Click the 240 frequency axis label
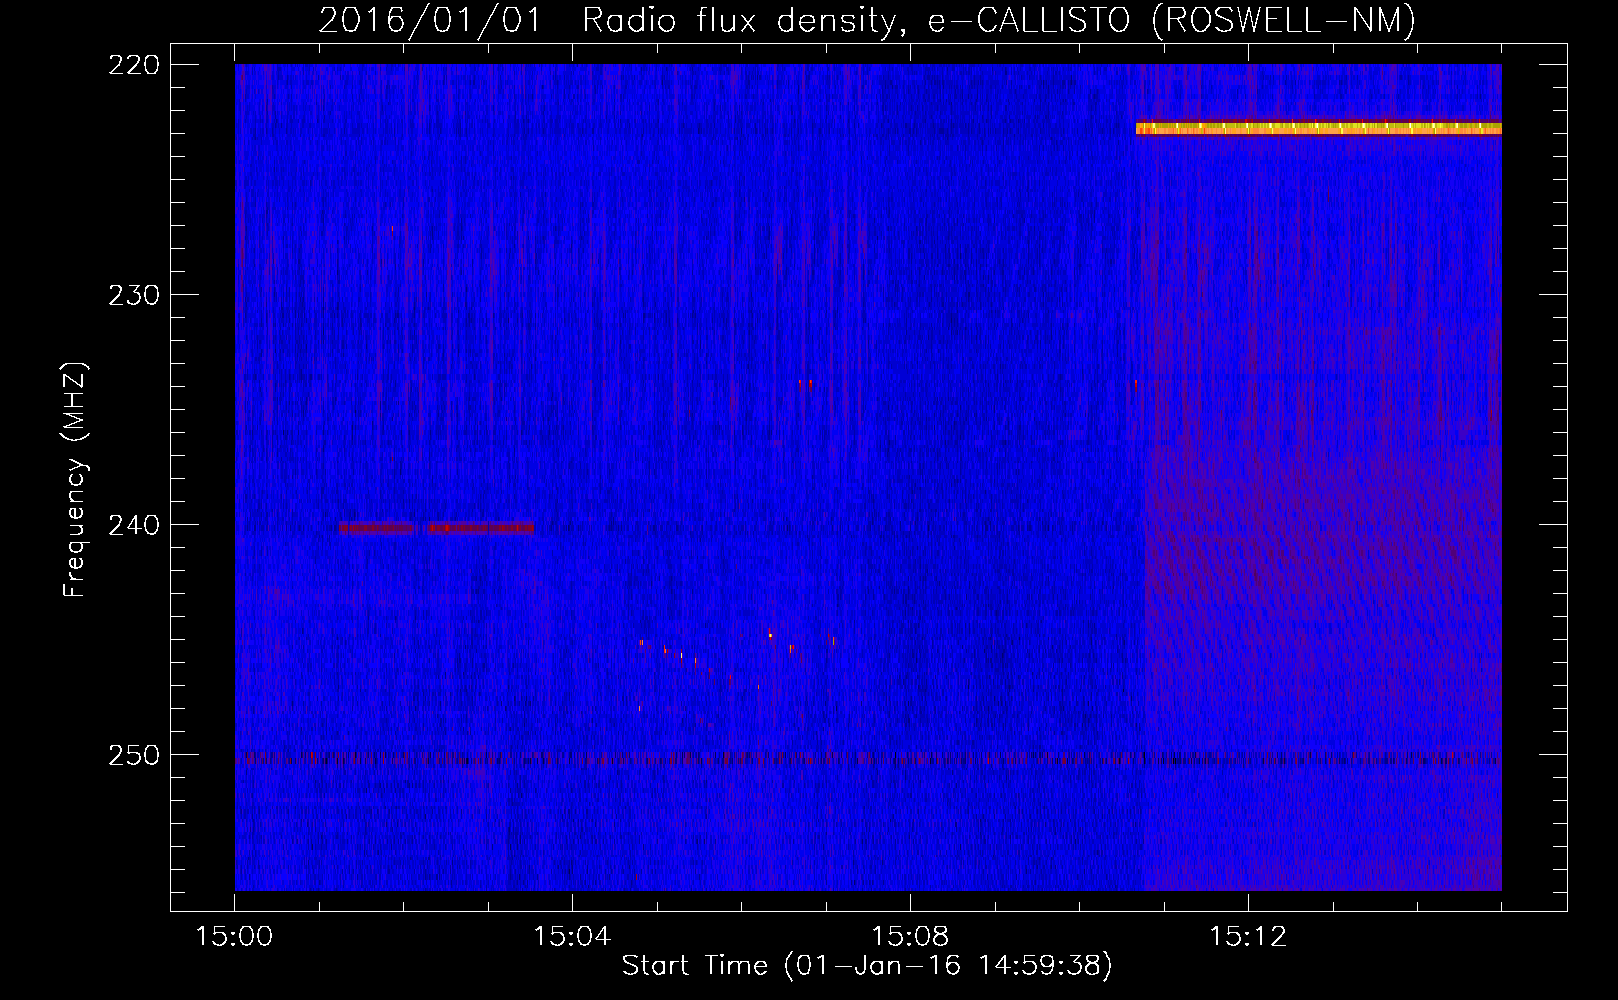Screen dimensions: 1618x1000 pos(133,525)
